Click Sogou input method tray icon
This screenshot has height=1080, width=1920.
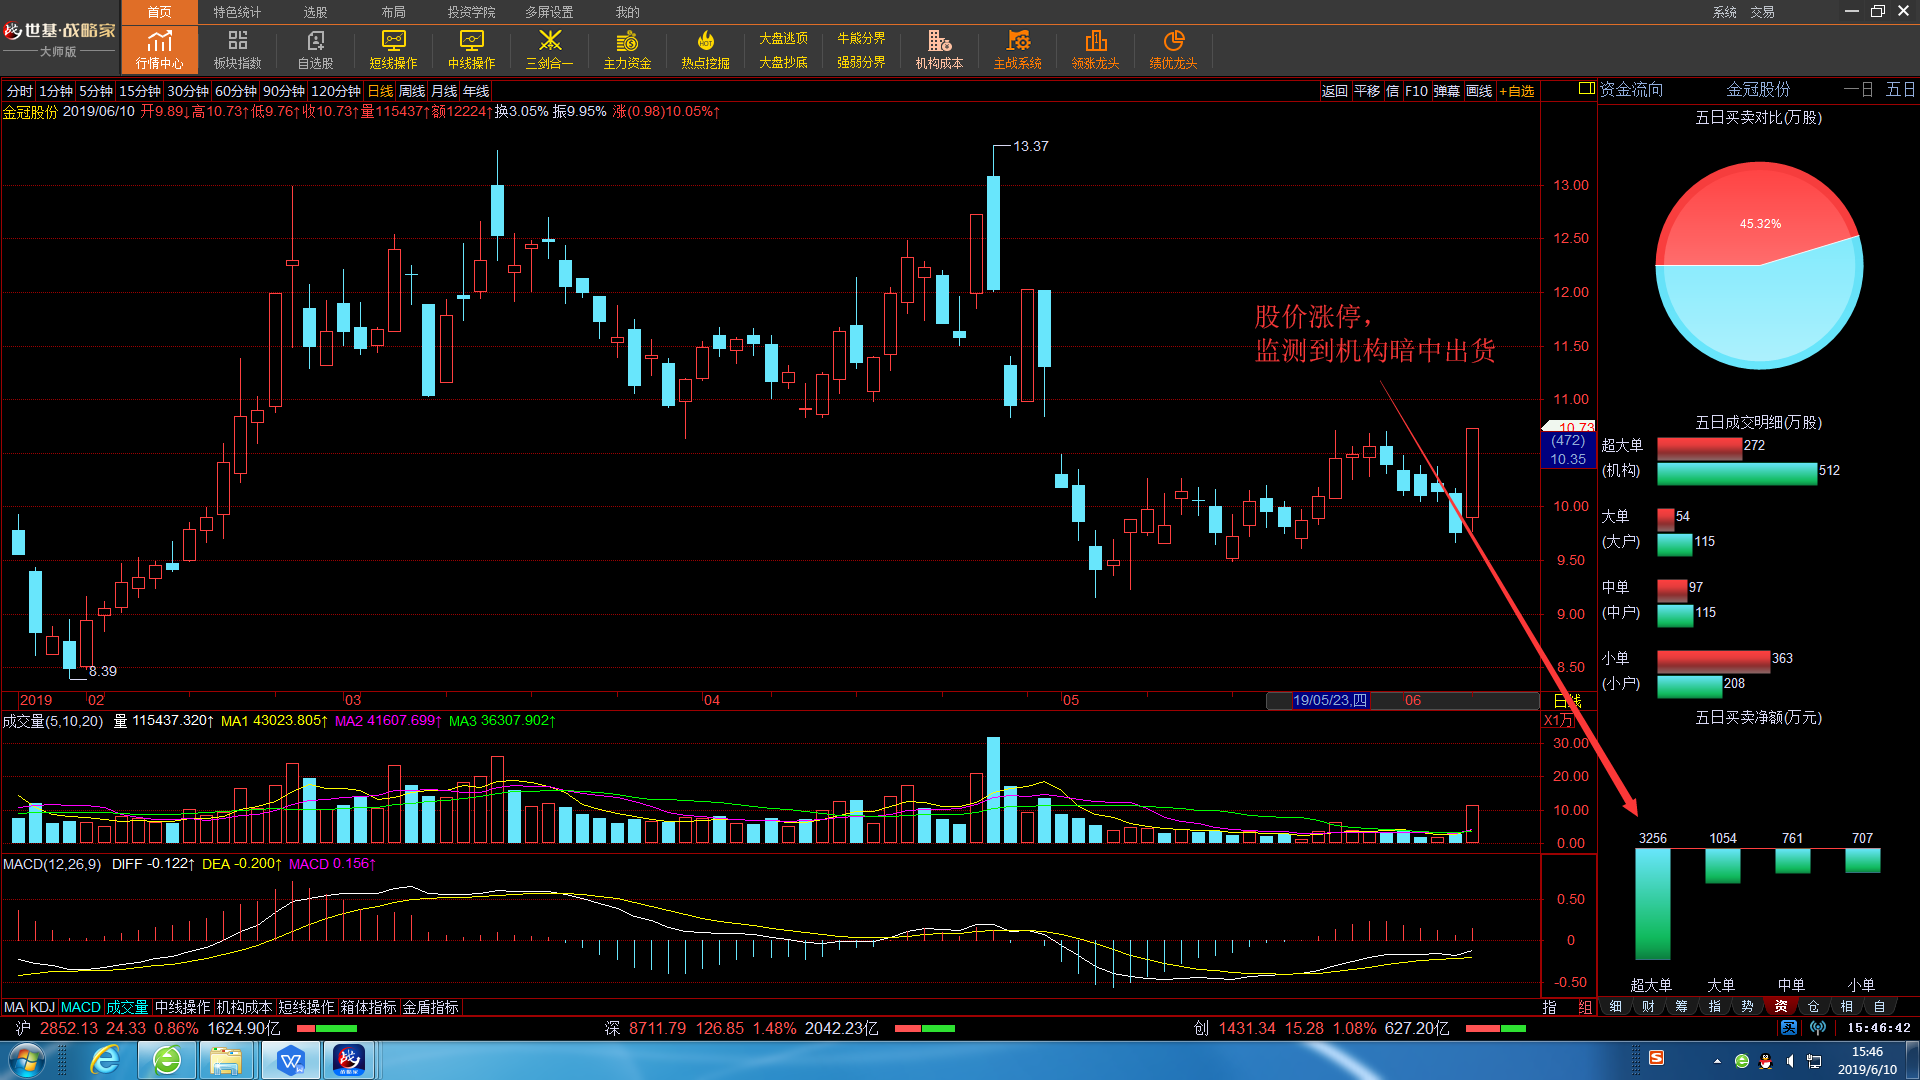tap(1657, 1058)
